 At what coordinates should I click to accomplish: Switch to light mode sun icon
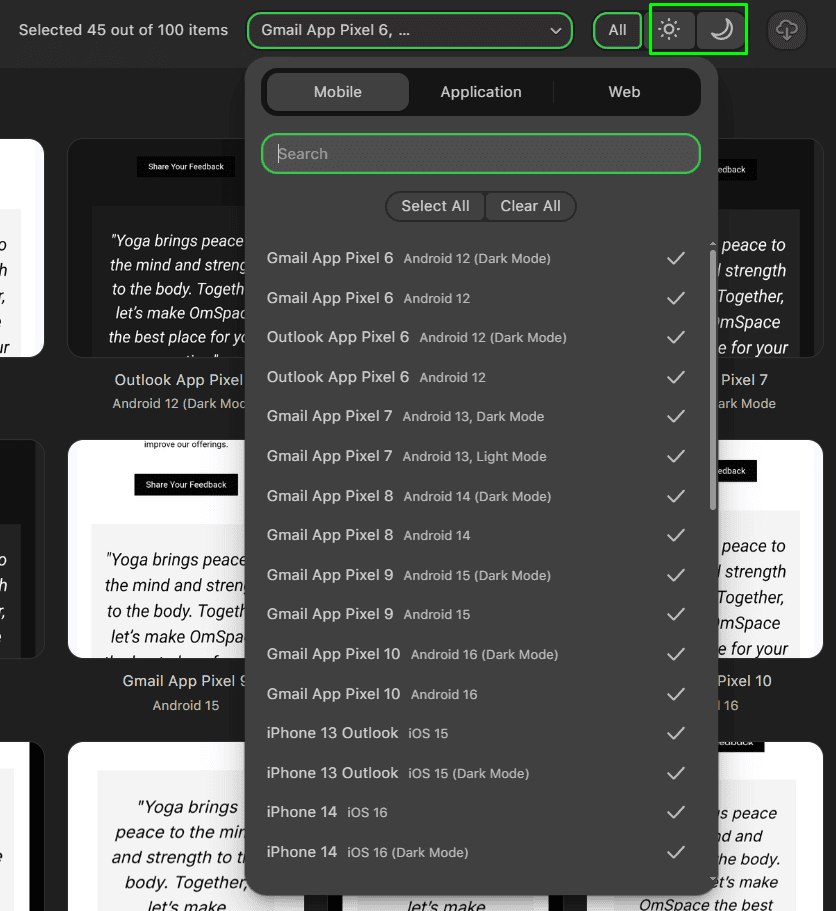(x=670, y=30)
